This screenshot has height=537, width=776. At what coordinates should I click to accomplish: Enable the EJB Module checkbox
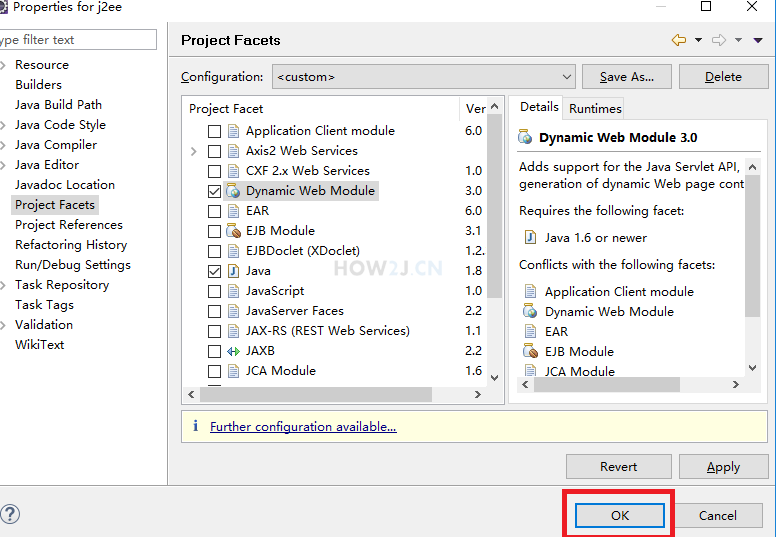tap(214, 231)
